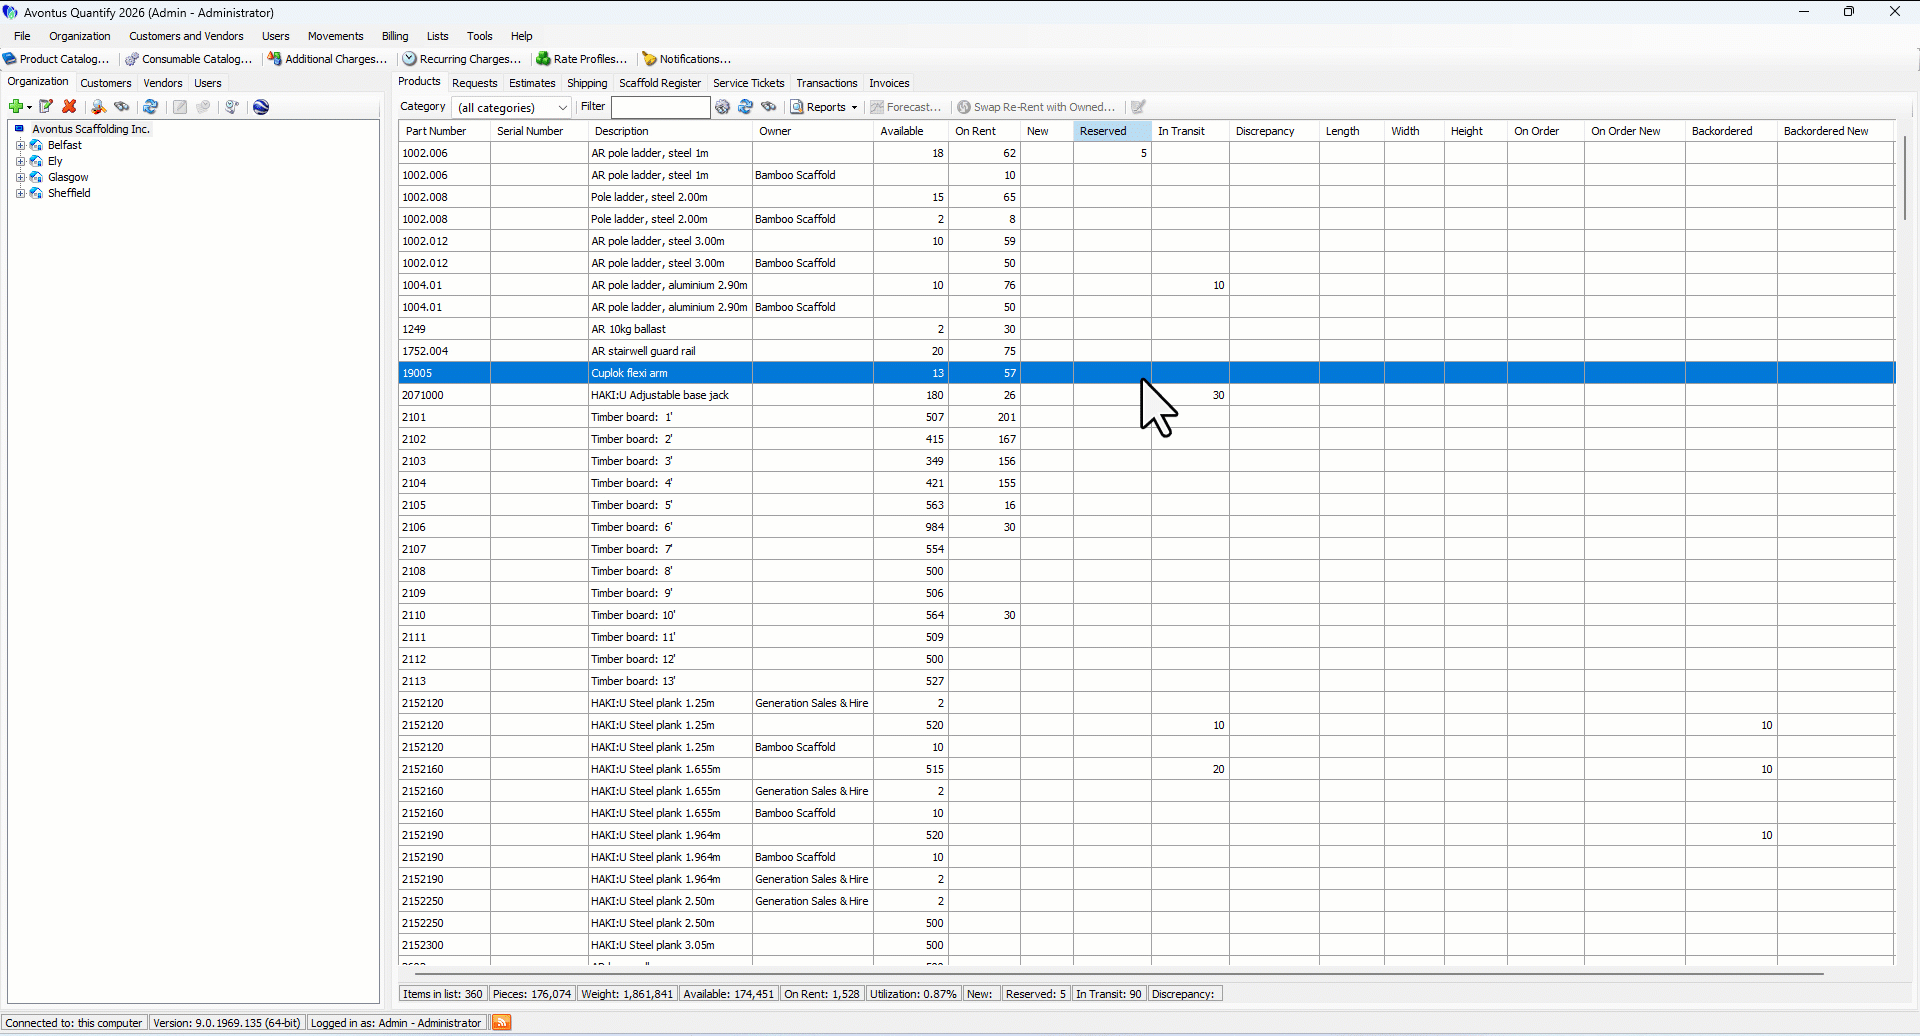1920x1036 pixels.
Task: Click the grayed coins icon in organization toolbar
Action: tap(203, 107)
